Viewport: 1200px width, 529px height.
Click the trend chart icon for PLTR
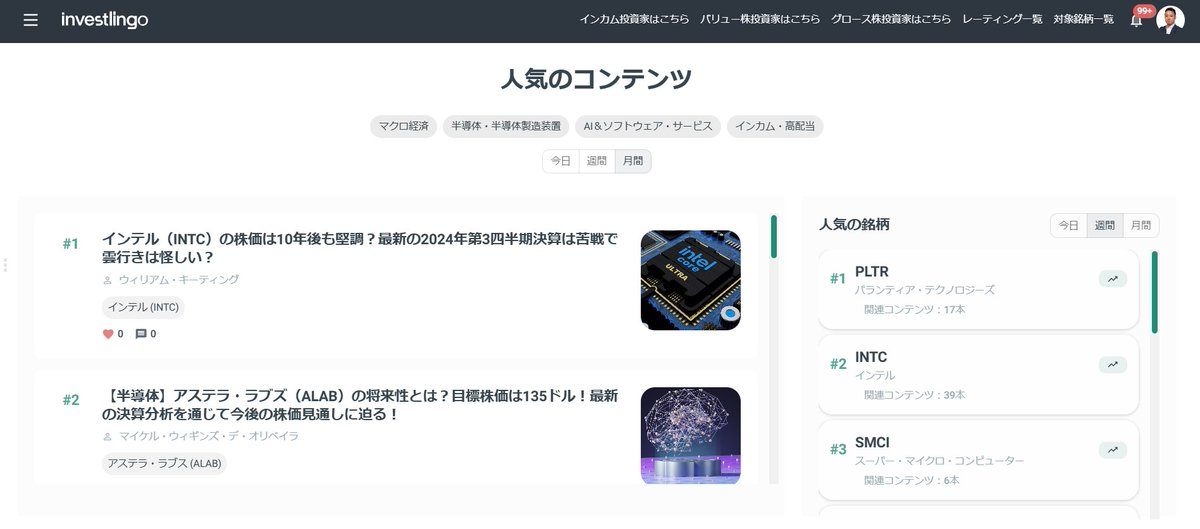click(1112, 279)
